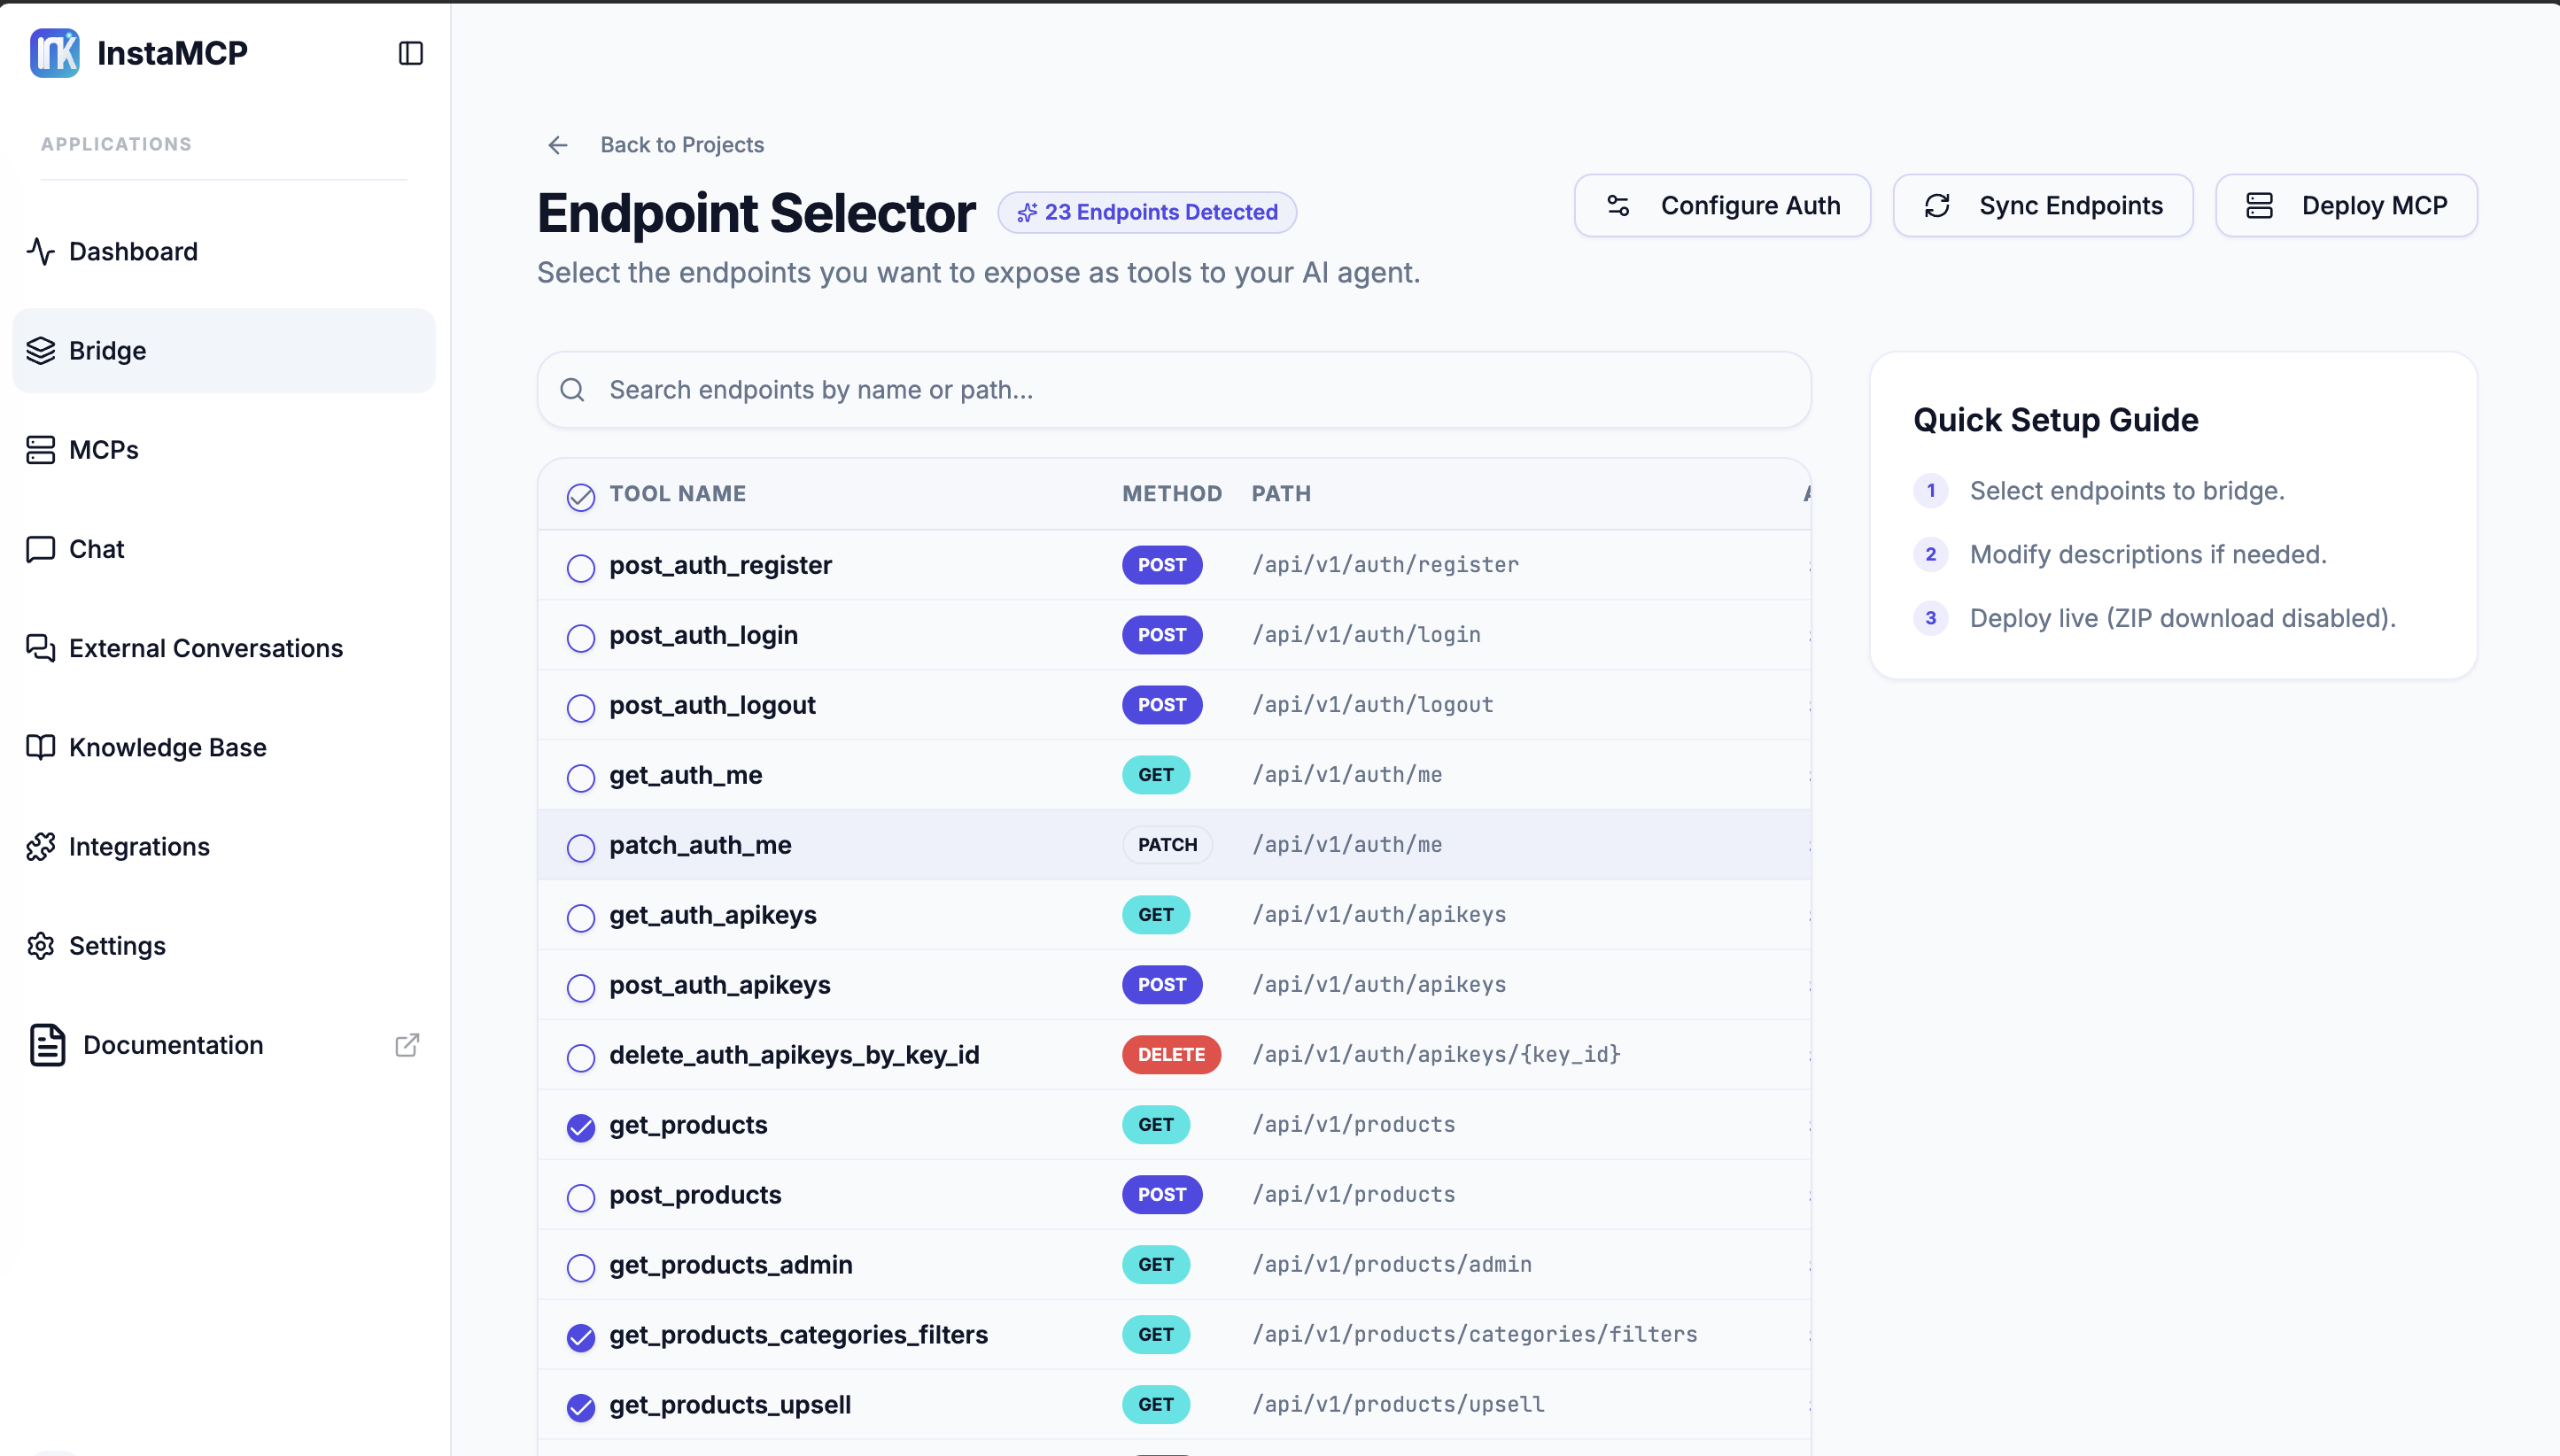Click the Dashboard activity icon
Screen dimensions: 2560x1456
tap(41, 251)
